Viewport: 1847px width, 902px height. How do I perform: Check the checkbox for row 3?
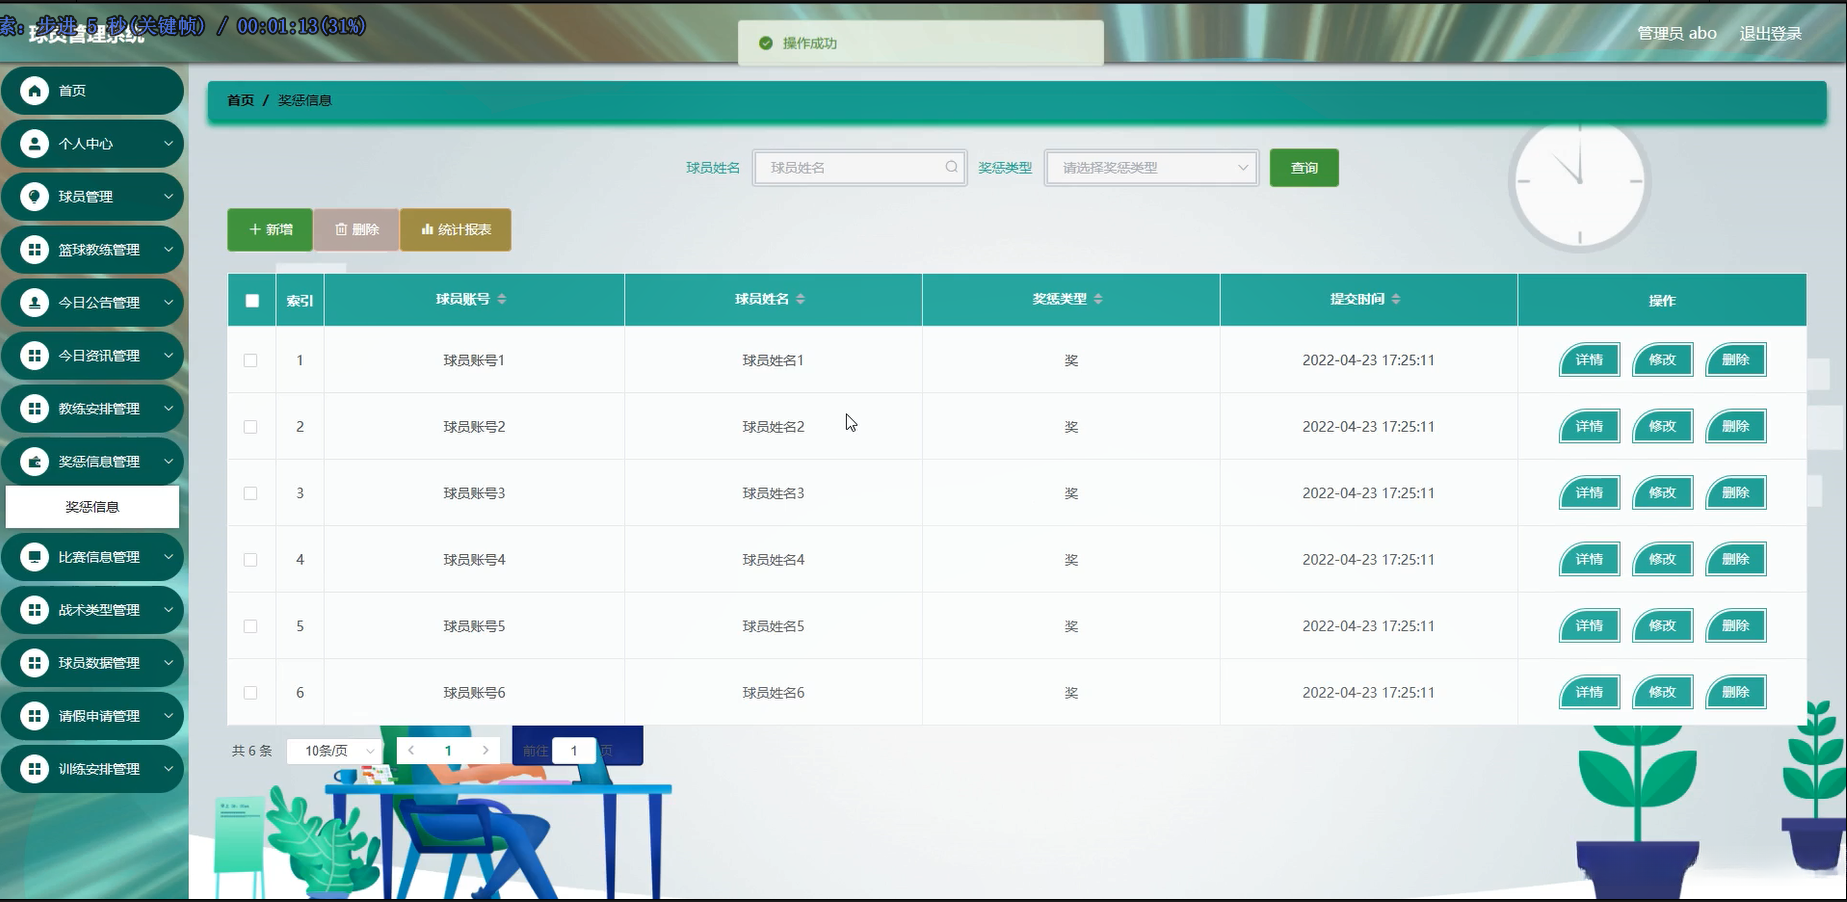250,493
